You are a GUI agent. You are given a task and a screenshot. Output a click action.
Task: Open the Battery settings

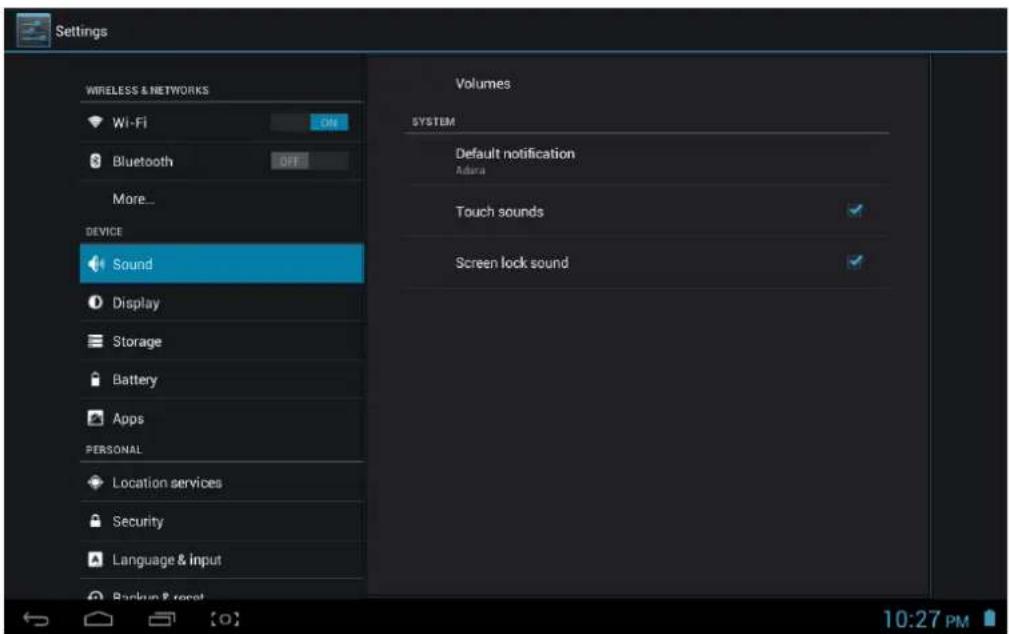click(x=222, y=380)
